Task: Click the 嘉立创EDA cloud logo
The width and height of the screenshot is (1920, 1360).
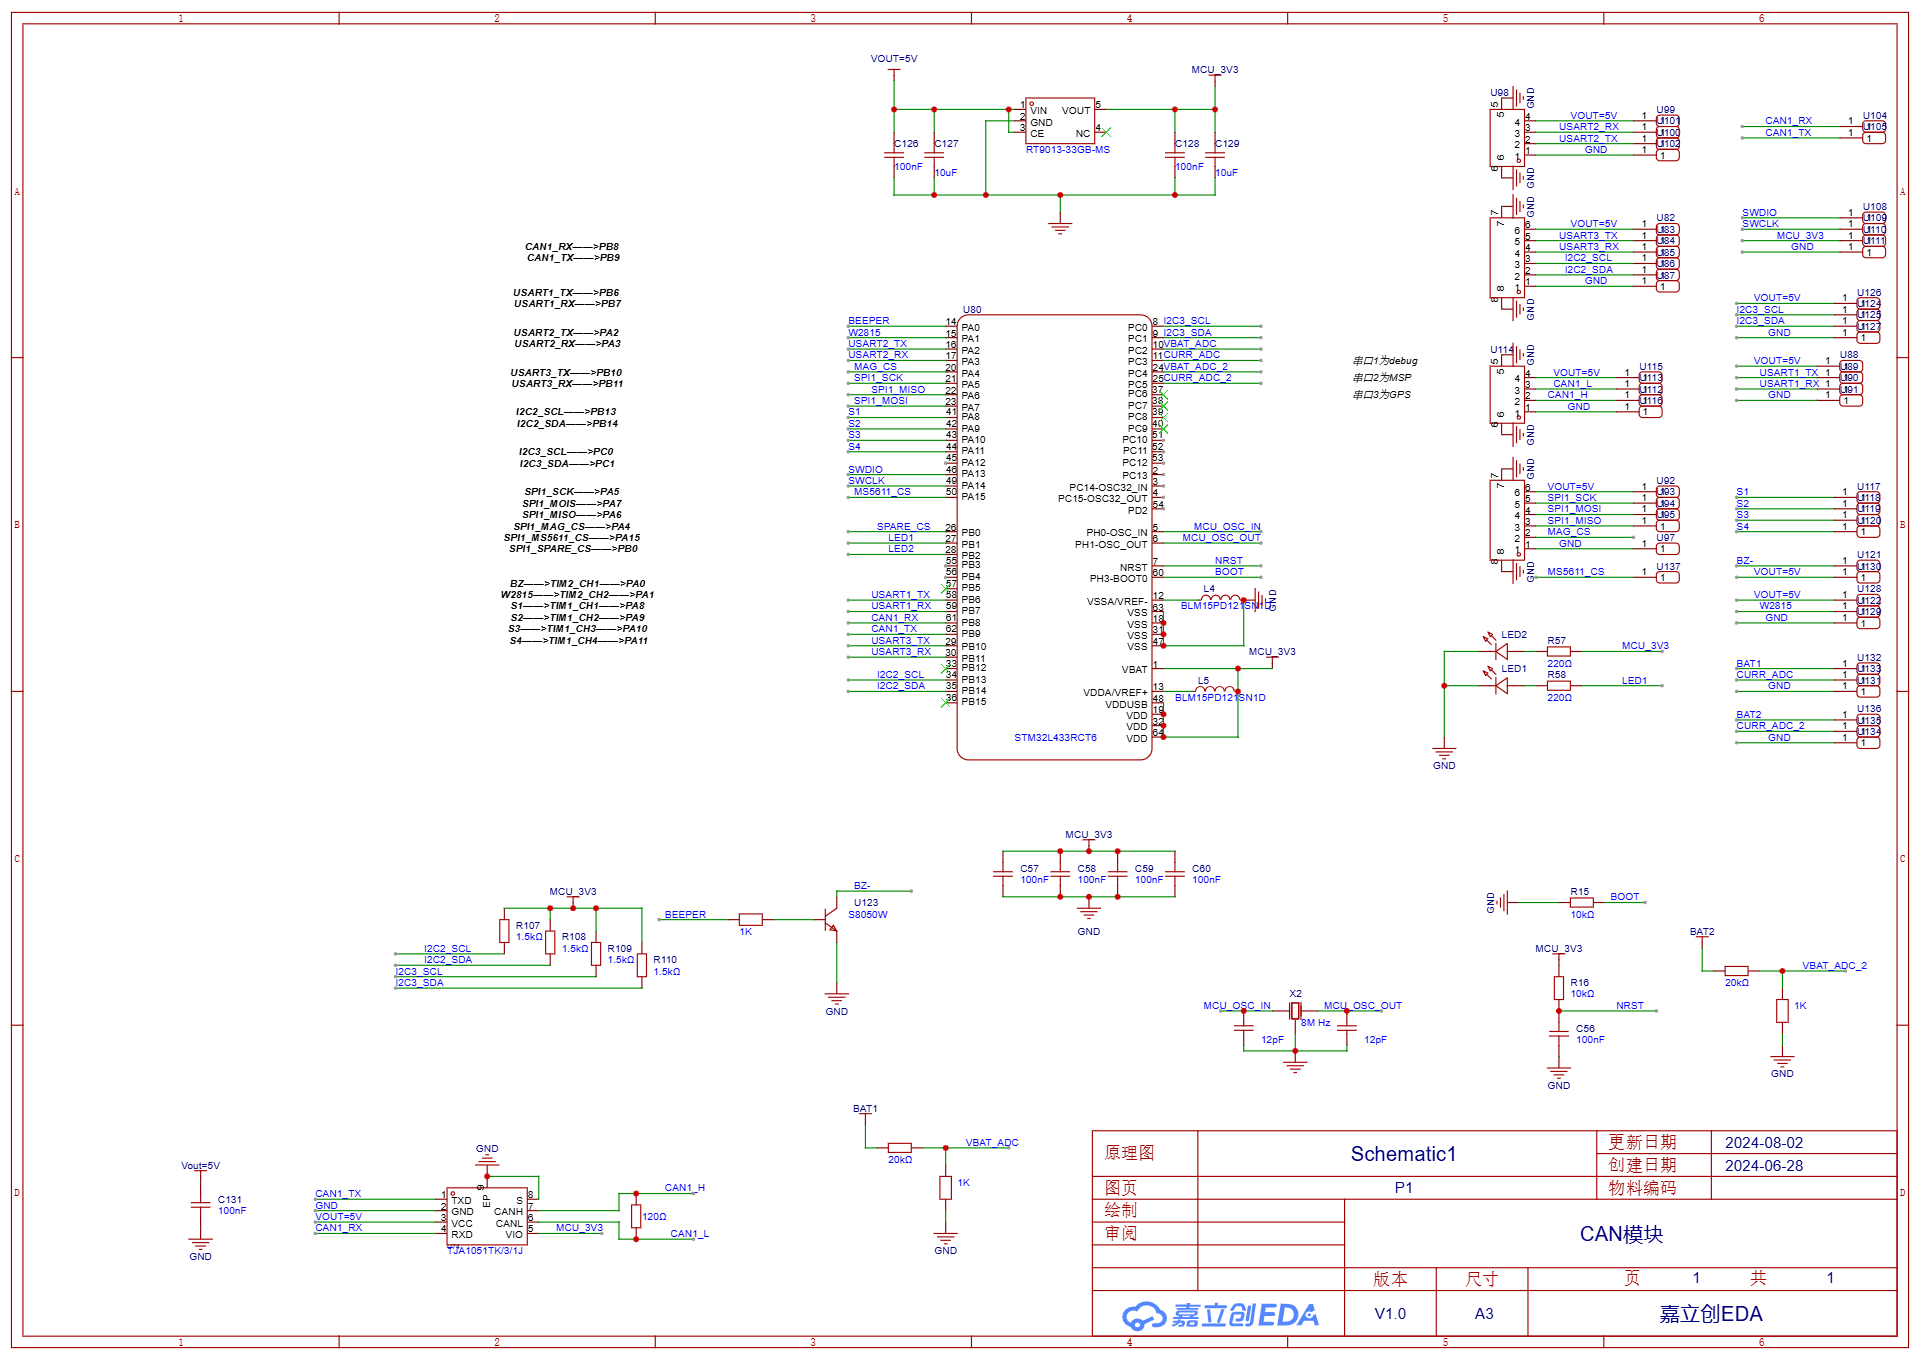Action: tap(1220, 1314)
